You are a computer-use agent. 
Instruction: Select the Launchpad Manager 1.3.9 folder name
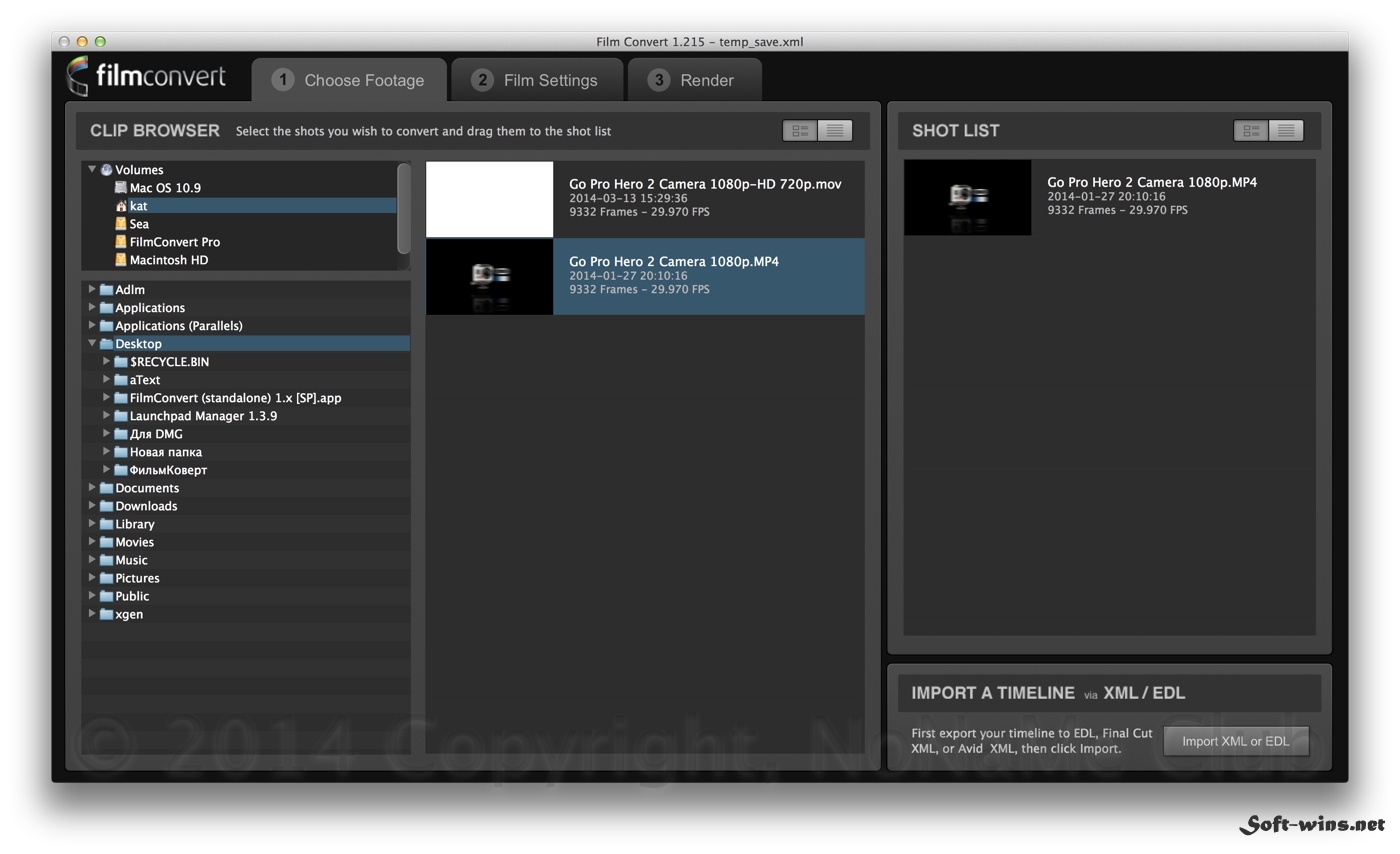pos(203,416)
